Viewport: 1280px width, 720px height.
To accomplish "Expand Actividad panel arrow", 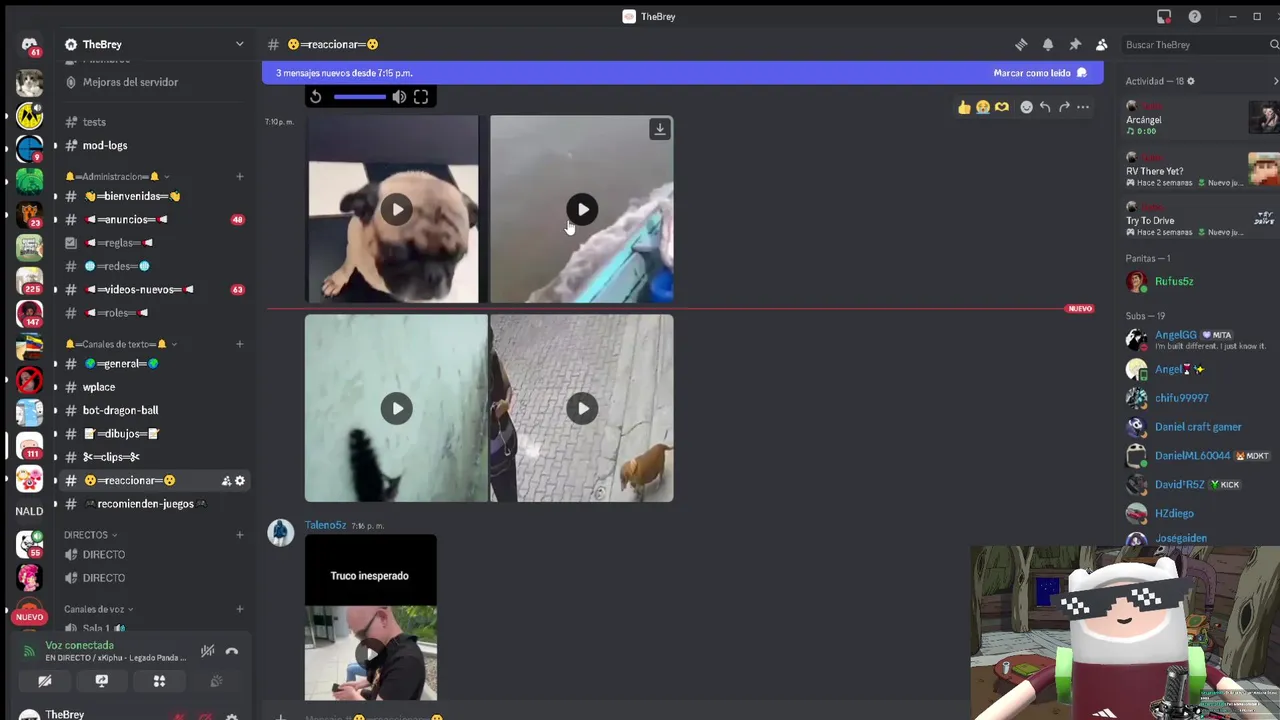I will click(x=1275, y=81).
